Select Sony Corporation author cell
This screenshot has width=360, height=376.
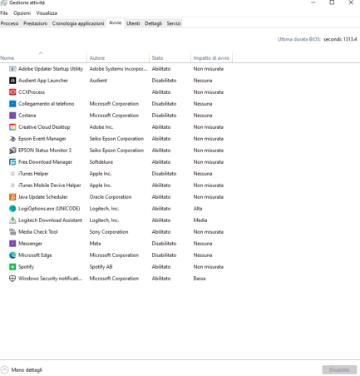coord(109,232)
